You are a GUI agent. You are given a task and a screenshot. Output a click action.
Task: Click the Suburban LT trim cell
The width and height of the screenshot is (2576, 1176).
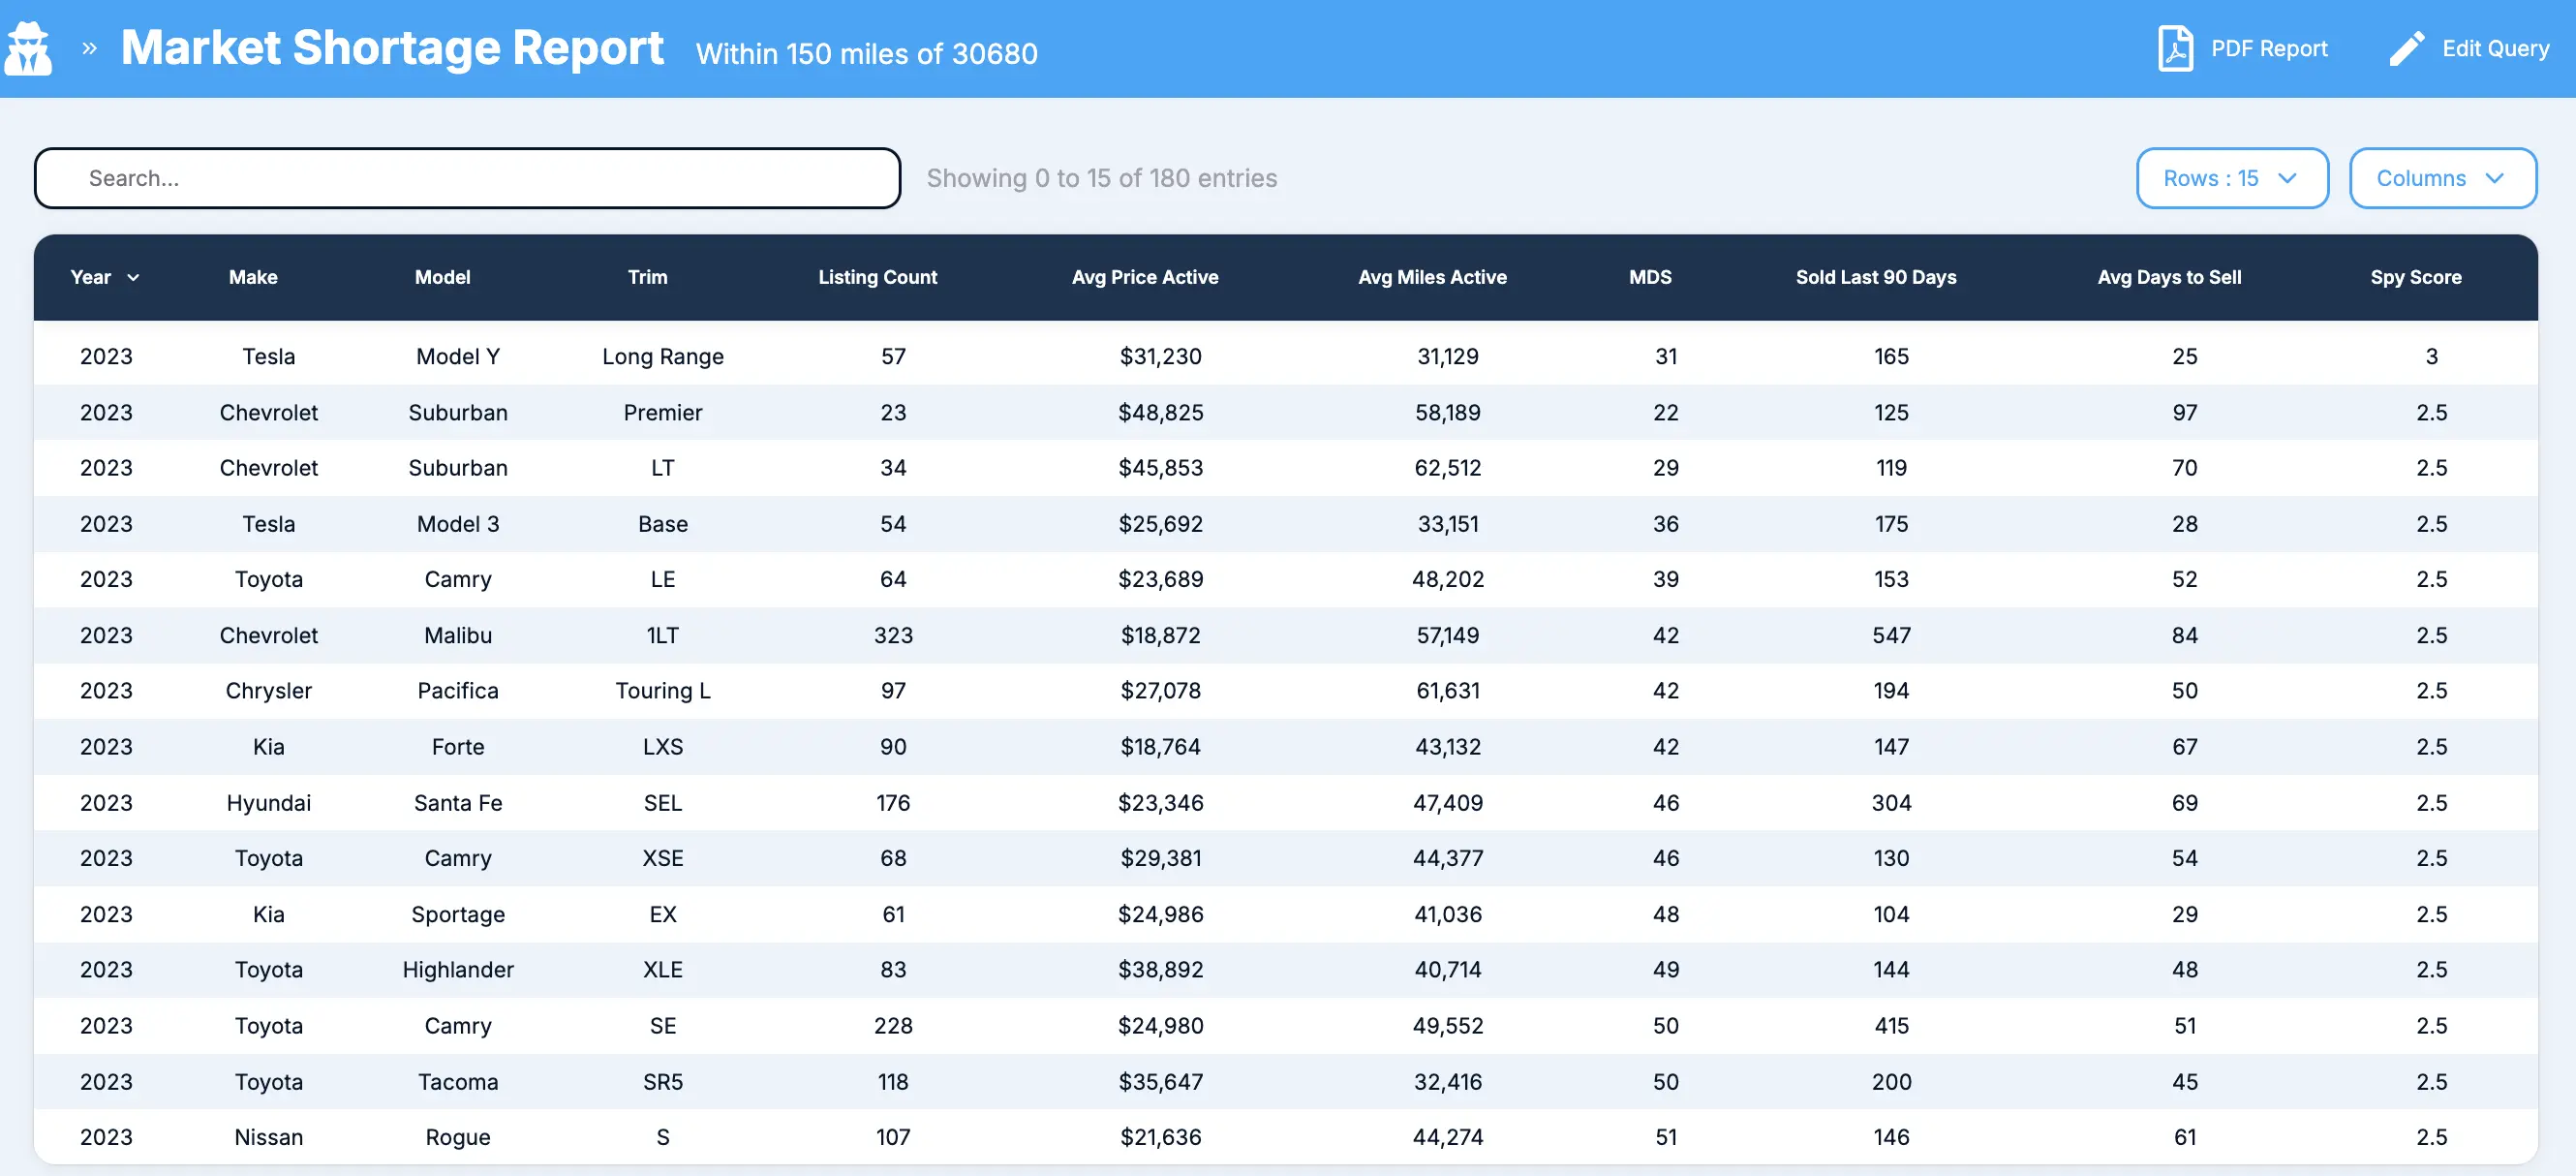pyautogui.click(x=663, y=468)
